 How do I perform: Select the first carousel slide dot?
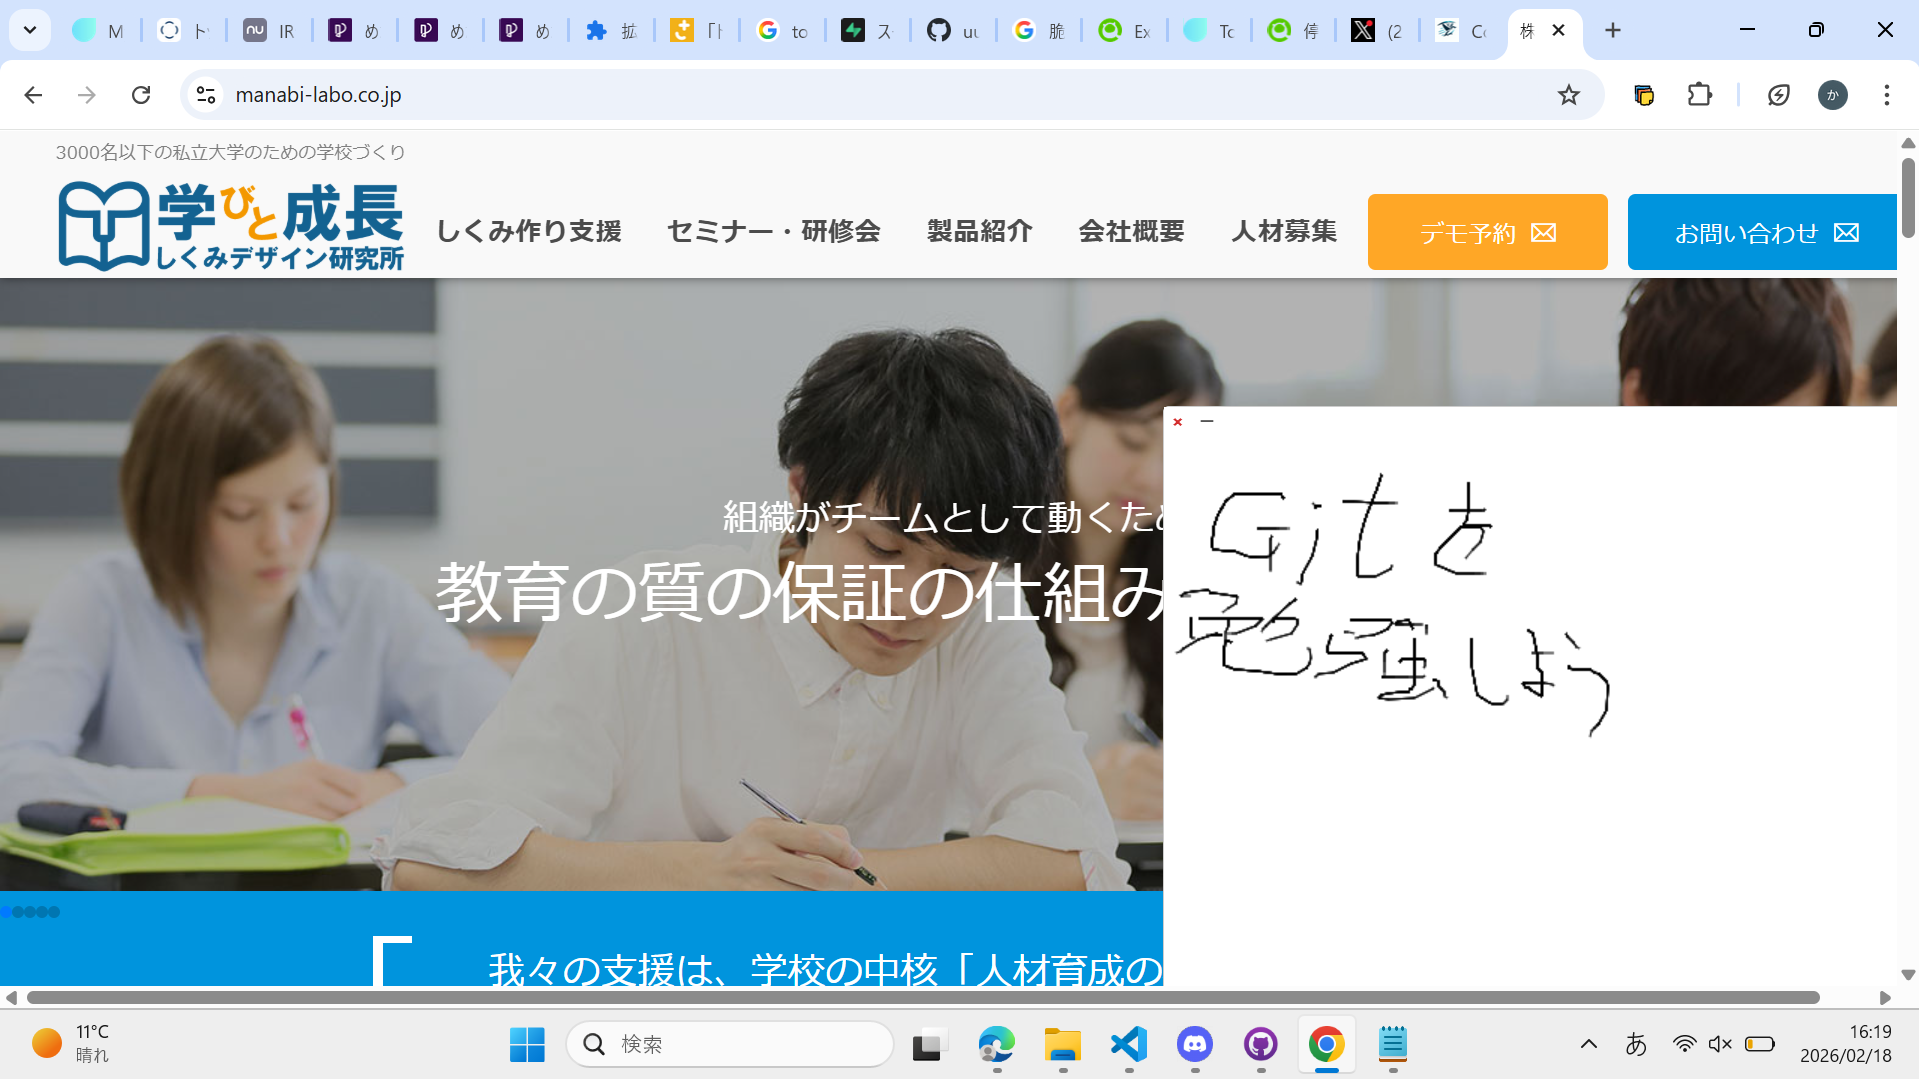click(x=6, y=912)
